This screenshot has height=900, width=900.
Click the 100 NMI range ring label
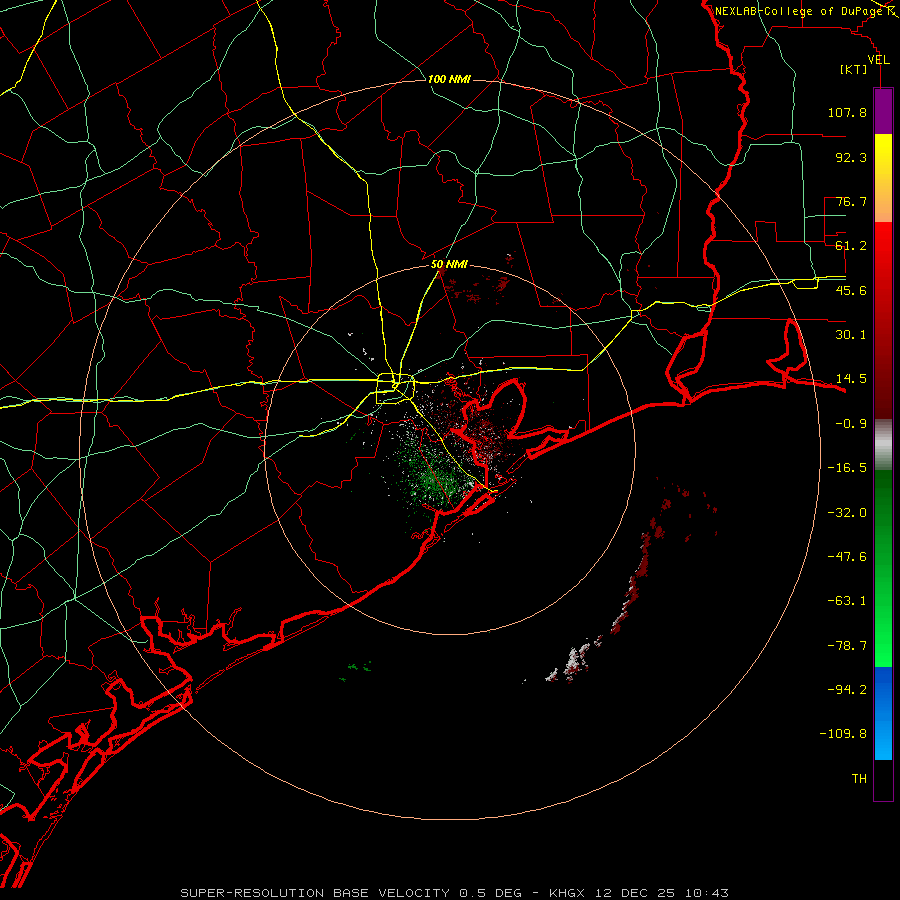click(x=449, y=79)
